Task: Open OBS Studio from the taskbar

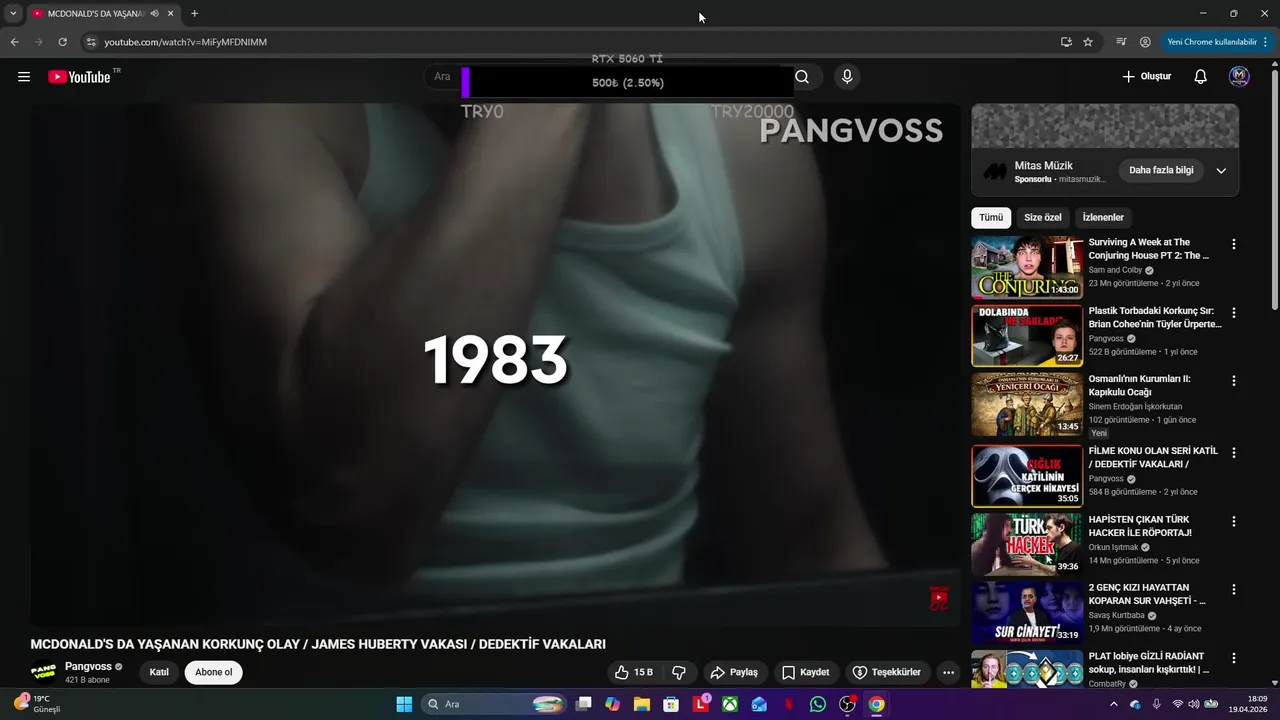Action: point(847,704)
